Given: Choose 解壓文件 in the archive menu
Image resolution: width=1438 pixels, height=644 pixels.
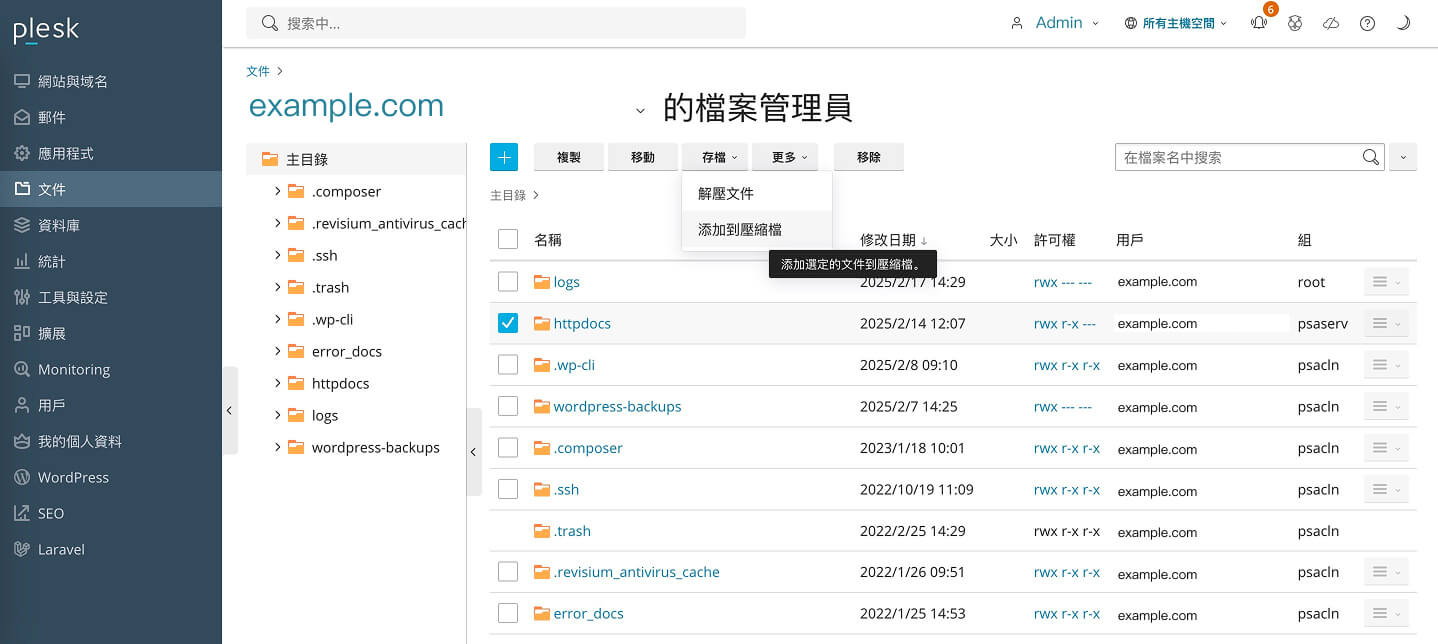Looking at the screenshot, I should click(726, 193).
